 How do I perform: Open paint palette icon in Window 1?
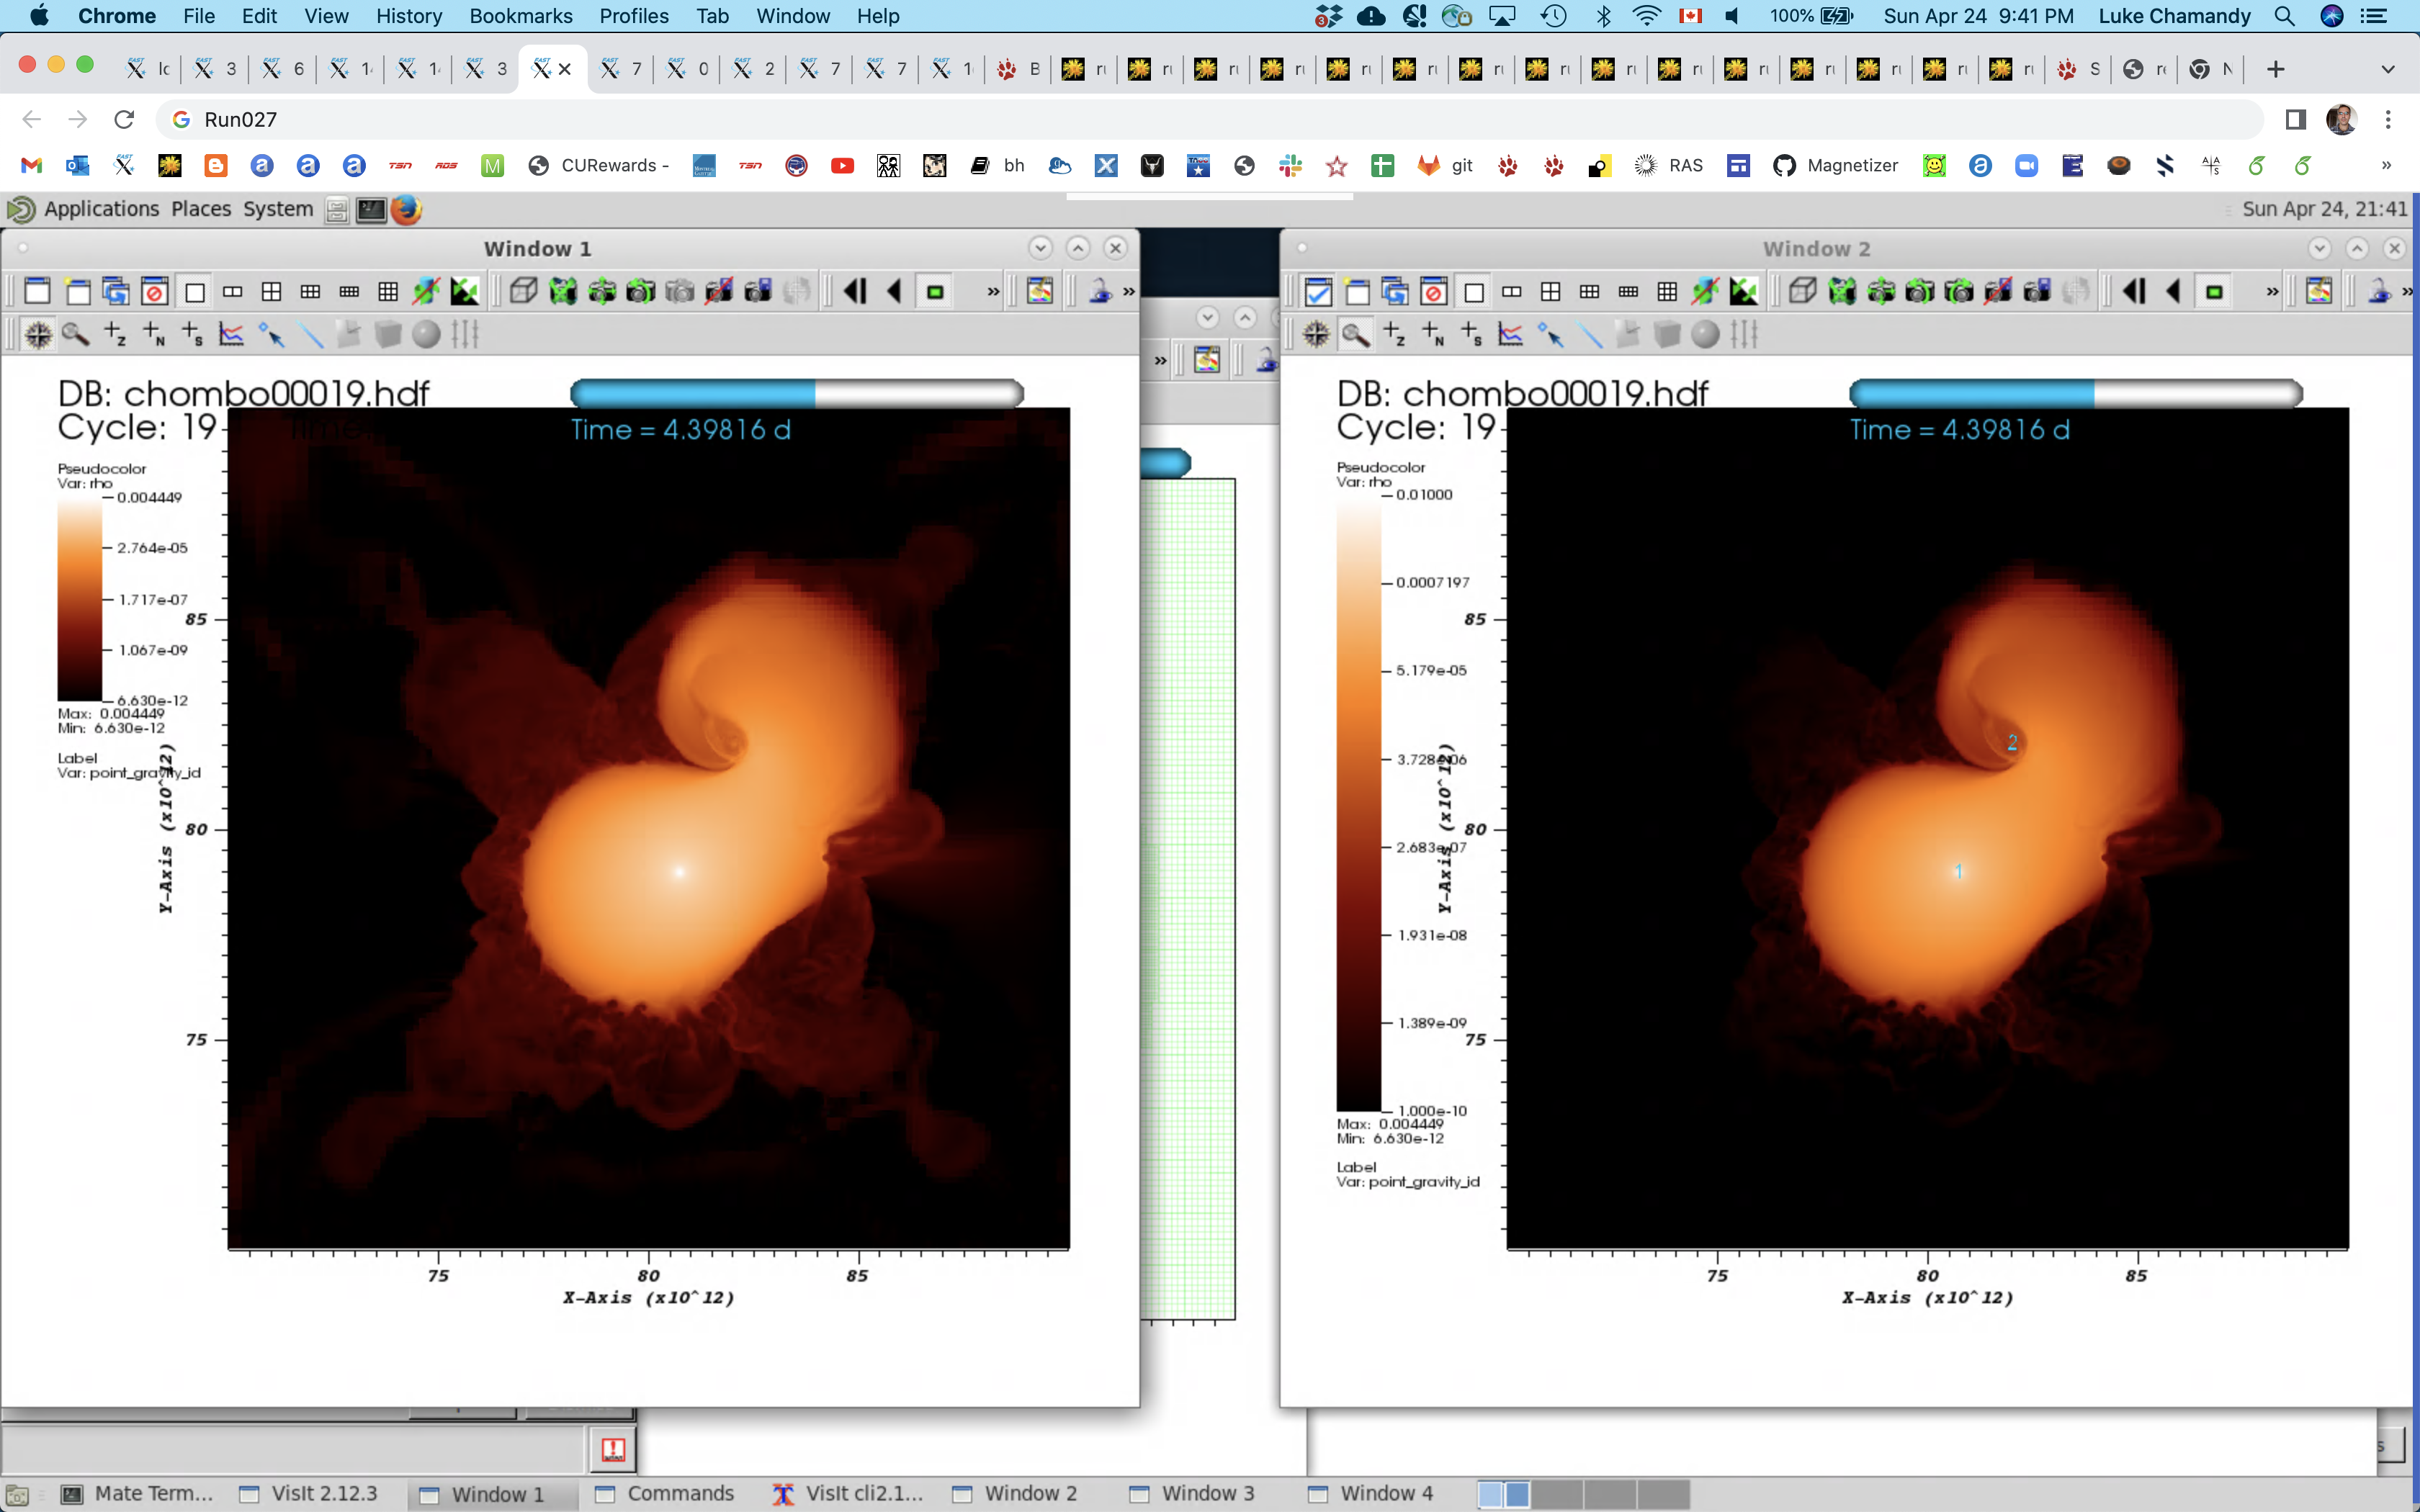(x=1040, y=291)
